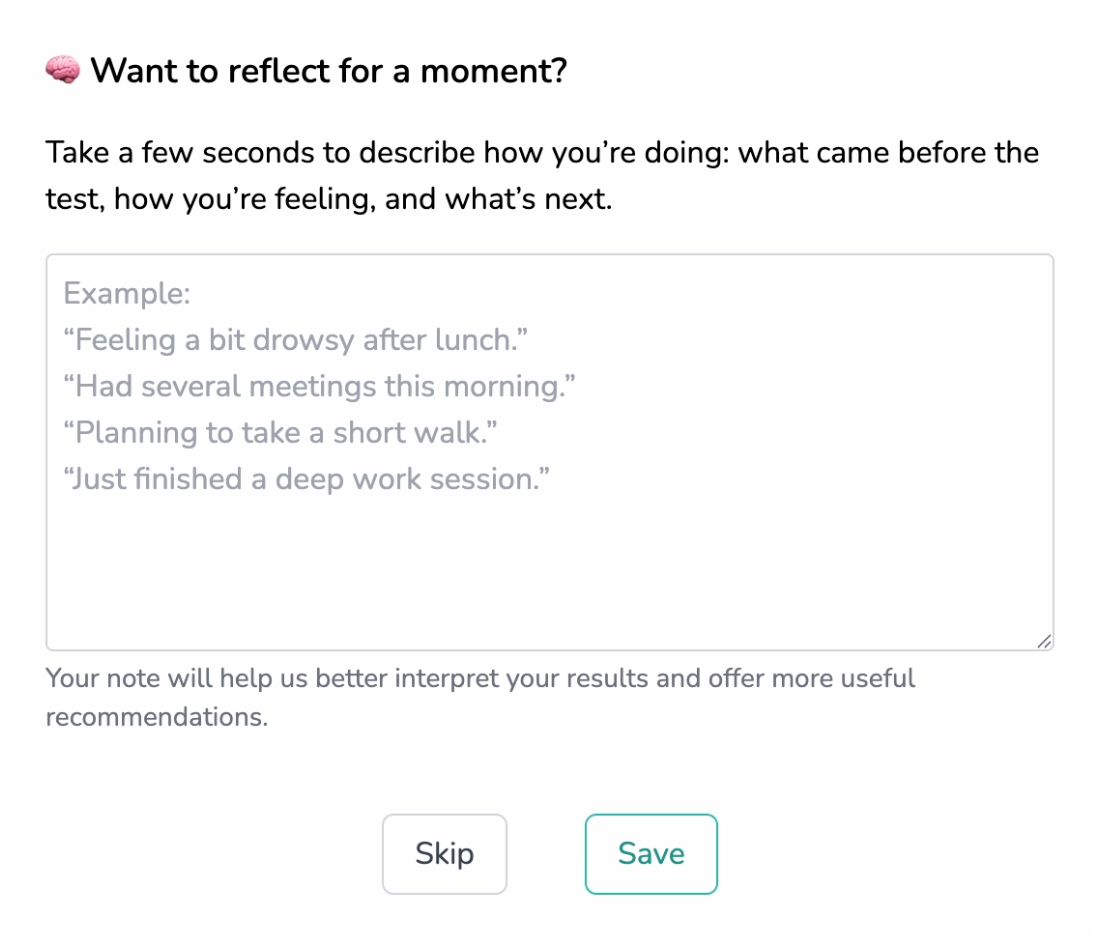Click placeholder "Had several meetings this morning."
The height and width of the screenshot is (940, 1100).
pos(320,386)
